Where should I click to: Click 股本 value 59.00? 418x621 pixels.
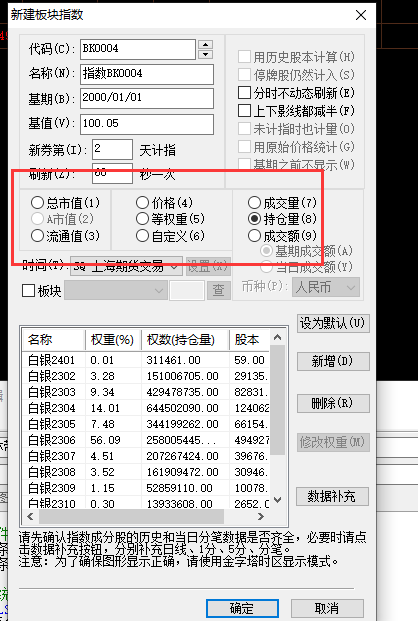(249, 360)
